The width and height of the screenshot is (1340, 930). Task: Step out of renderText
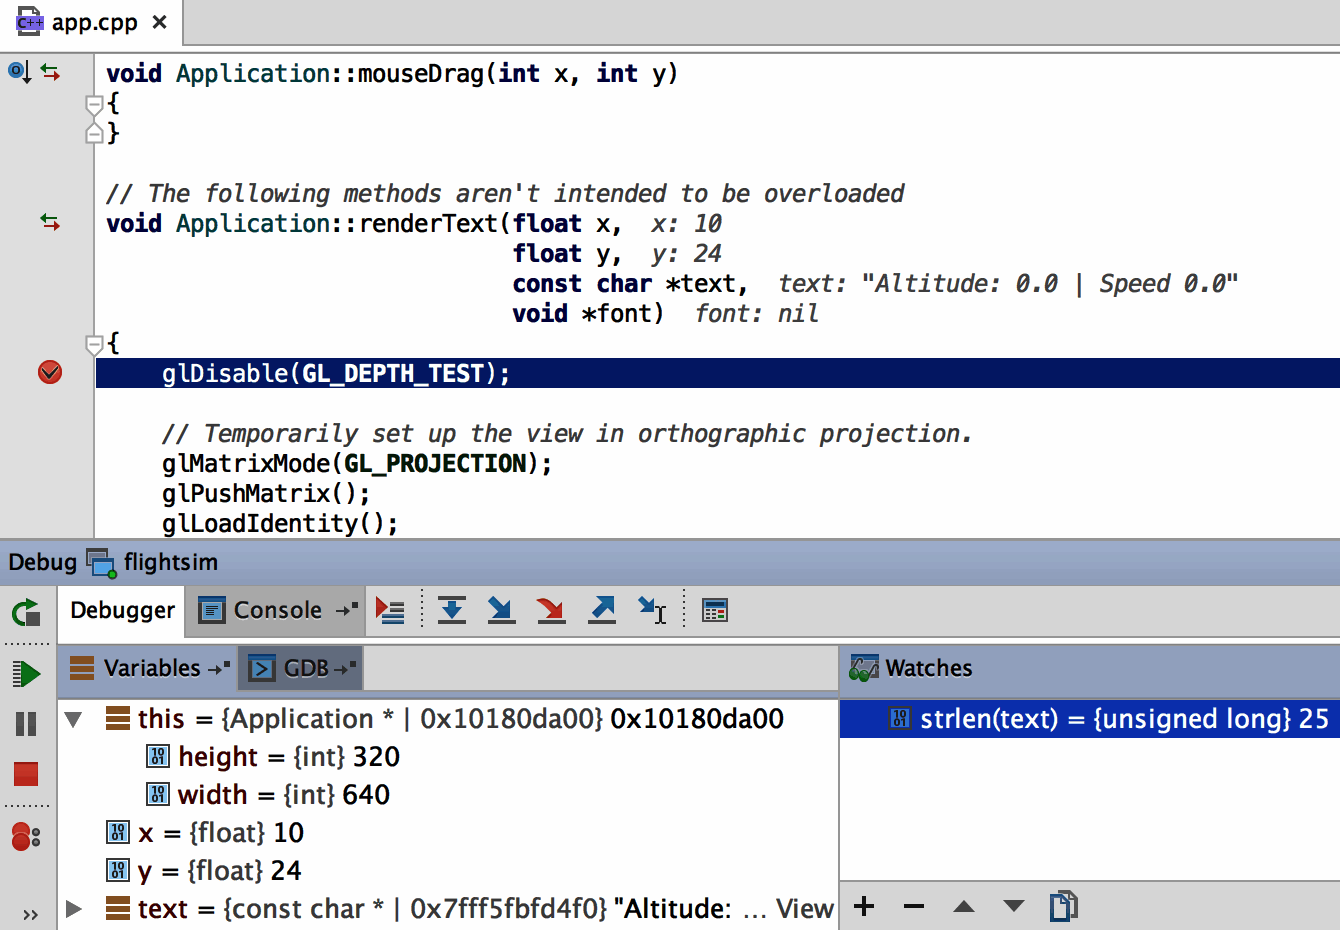point(601,610)
